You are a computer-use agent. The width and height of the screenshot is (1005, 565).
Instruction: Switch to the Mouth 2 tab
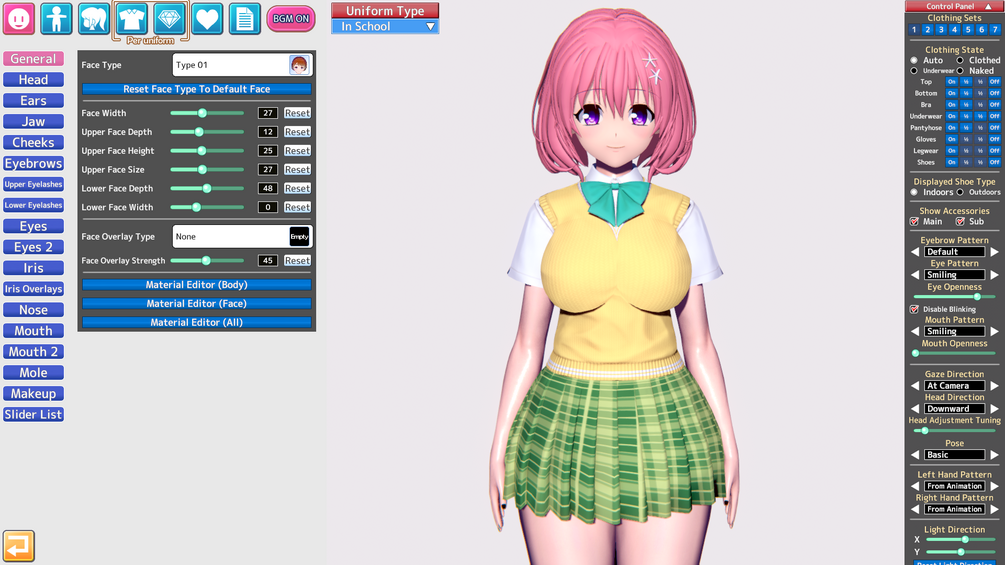click(33, 352)
